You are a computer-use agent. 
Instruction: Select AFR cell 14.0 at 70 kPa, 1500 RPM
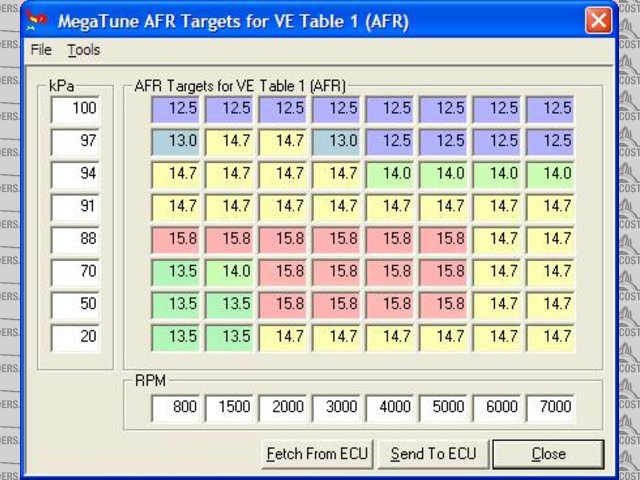point(229,272)
